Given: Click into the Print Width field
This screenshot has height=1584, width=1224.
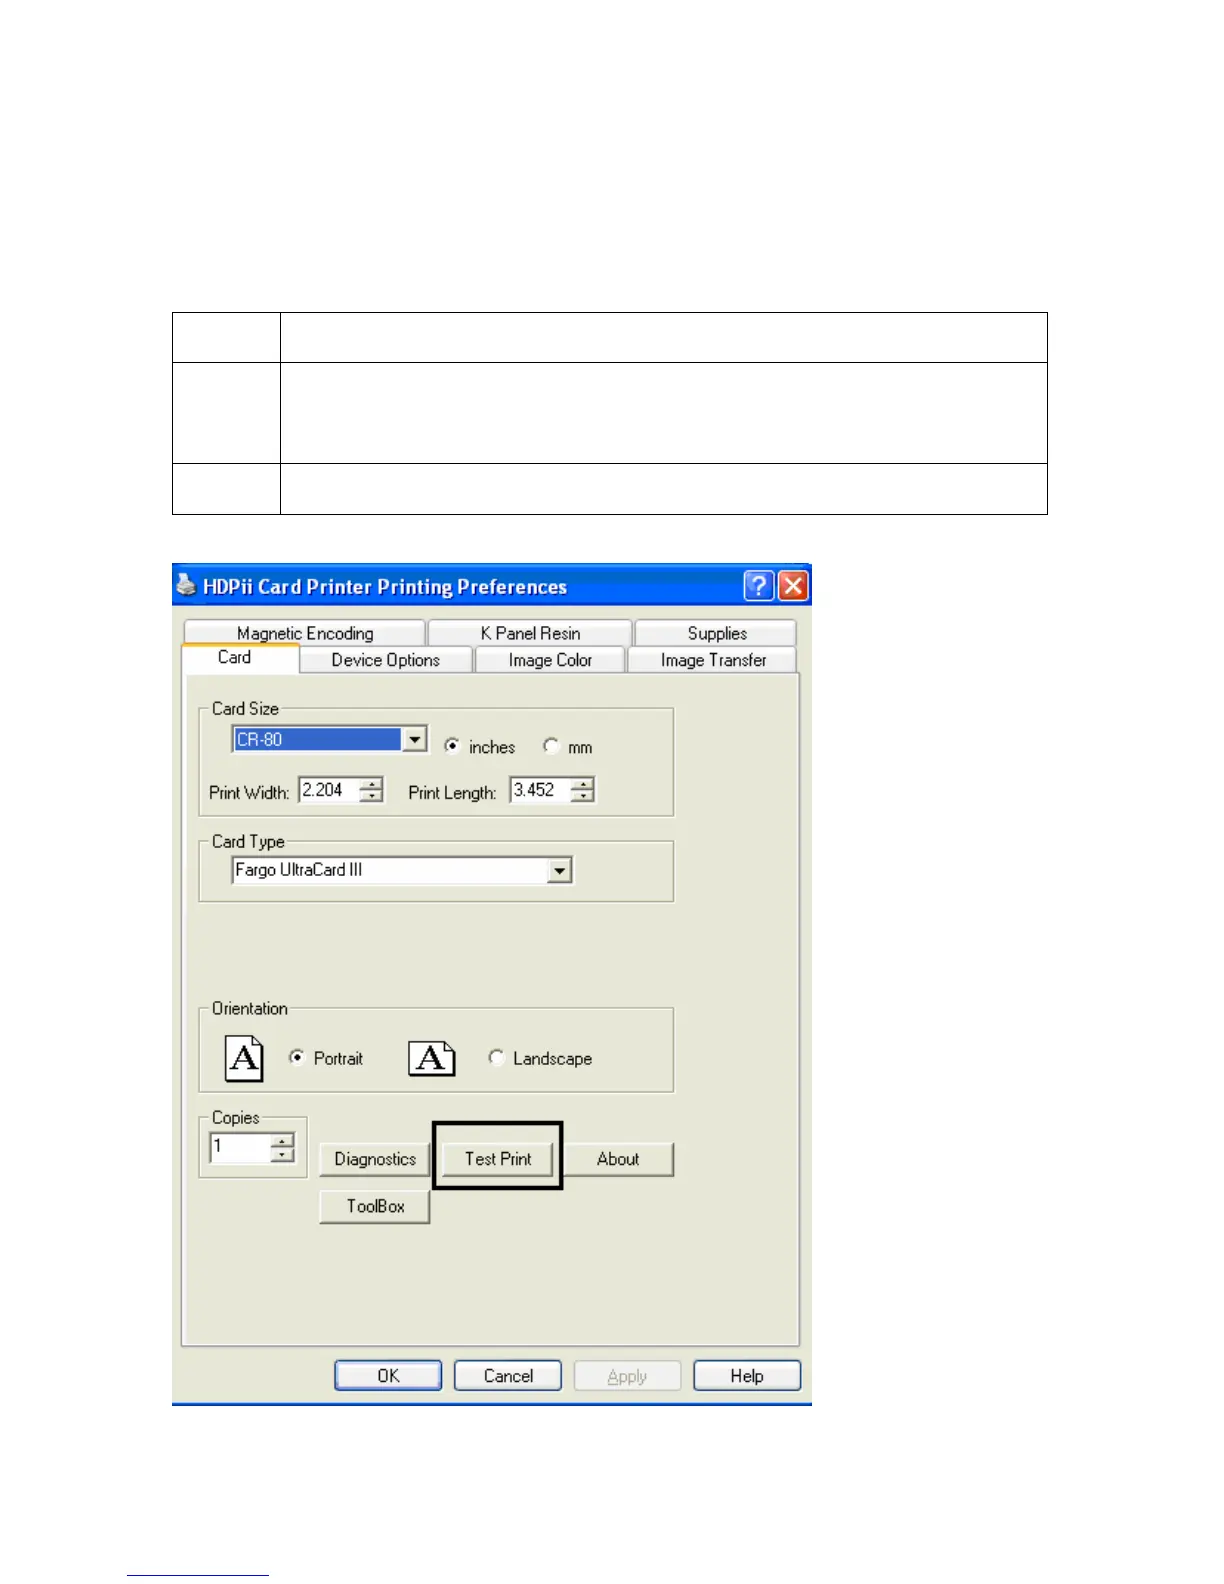Looking at the screenshot, I should tap(329, 790).
